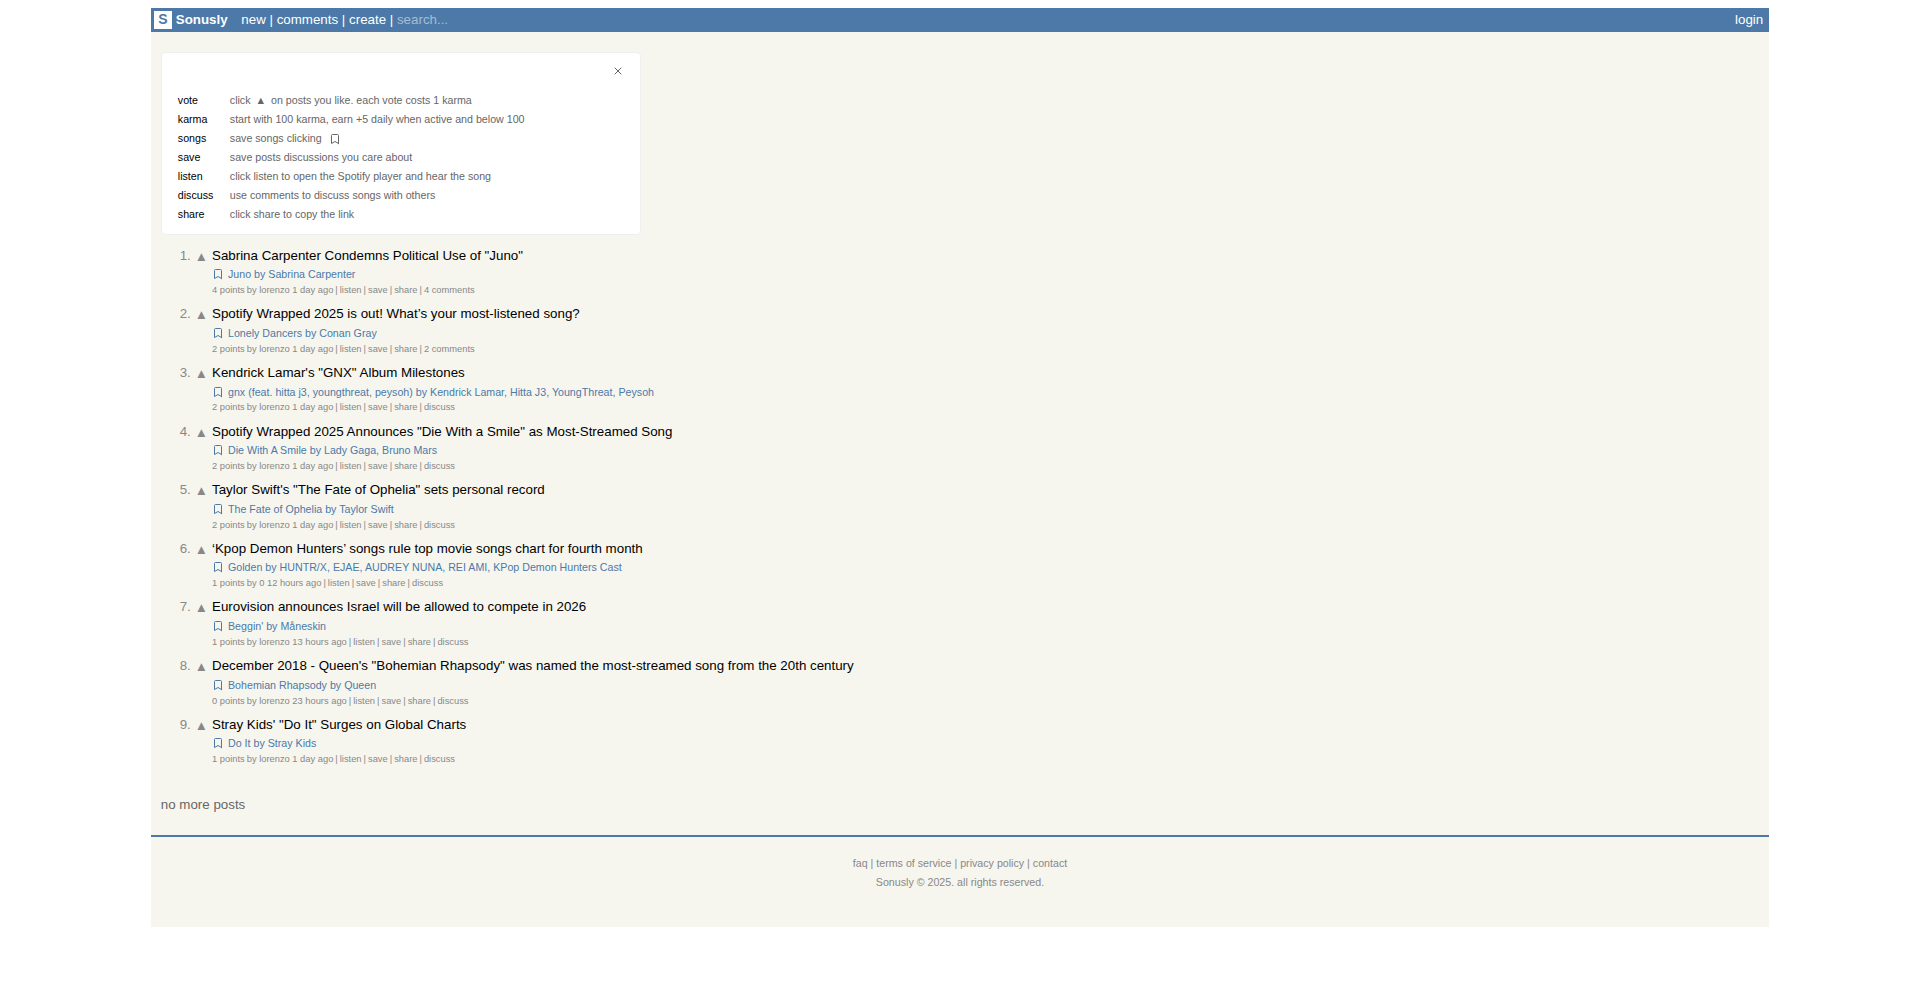This screenshot has height=993, width=1920.
Task: Listen to "Lonely Dancers by Conan Gray"
Action: [x=350, y=349]
